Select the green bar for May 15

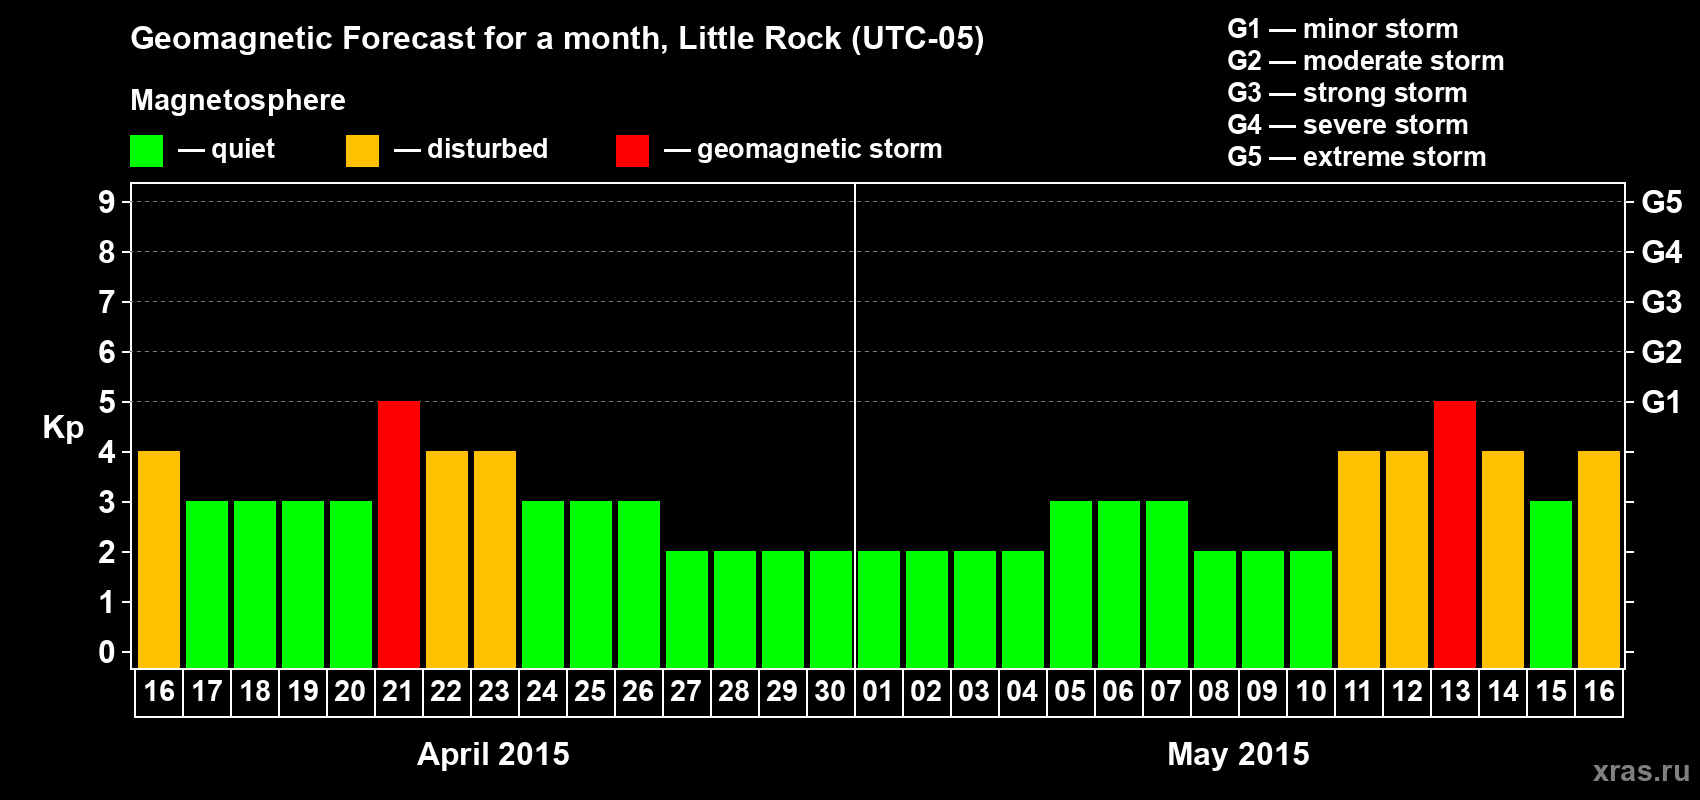(1551, 584)
